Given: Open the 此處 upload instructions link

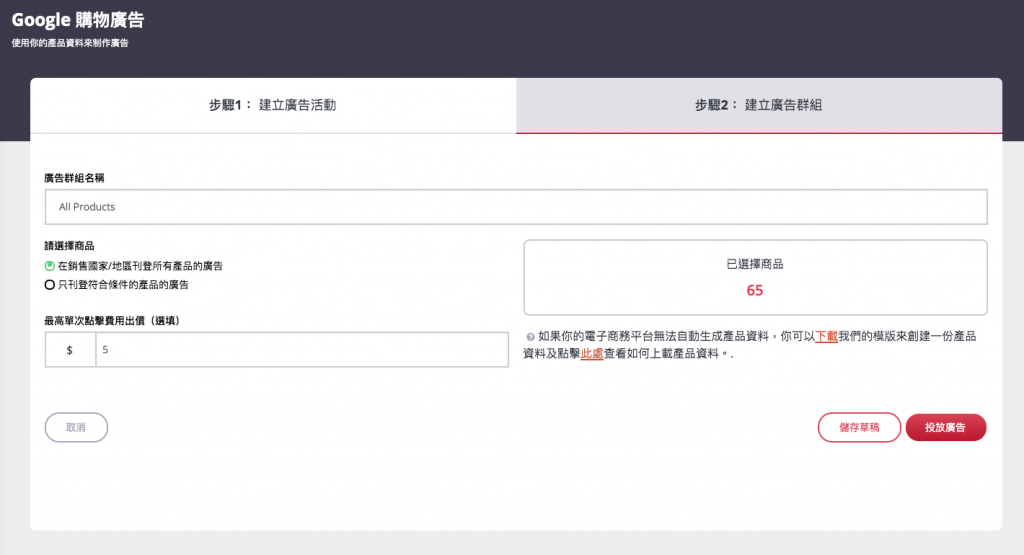Looking at the screenshot, I should point(592,353).
